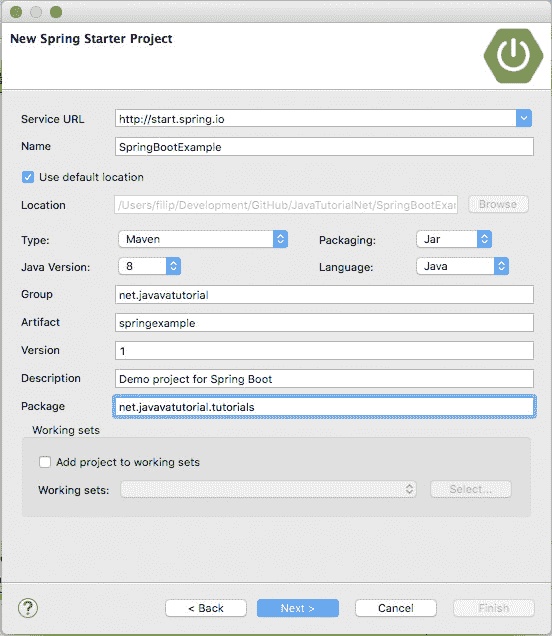Click the Cancel button
Screen dimensions: 552x636
tap(395, 608)
